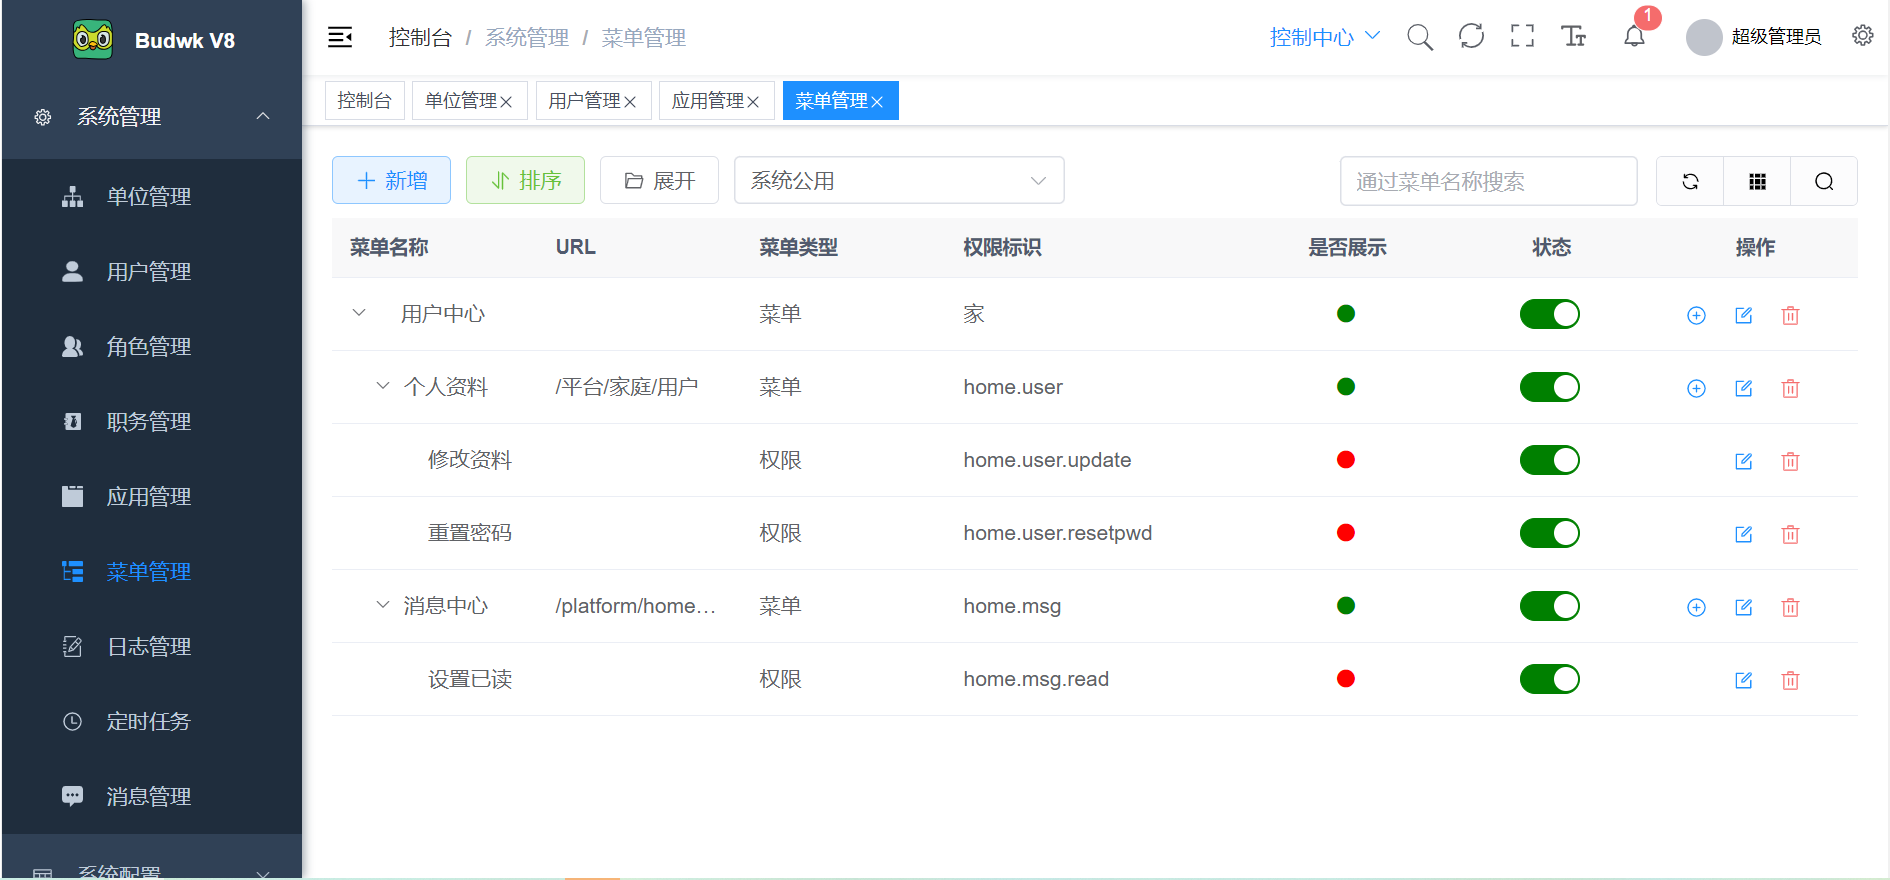Focus the menu name search field
The height and width of the screenshot is (880, 1890).
[1488, 181]
